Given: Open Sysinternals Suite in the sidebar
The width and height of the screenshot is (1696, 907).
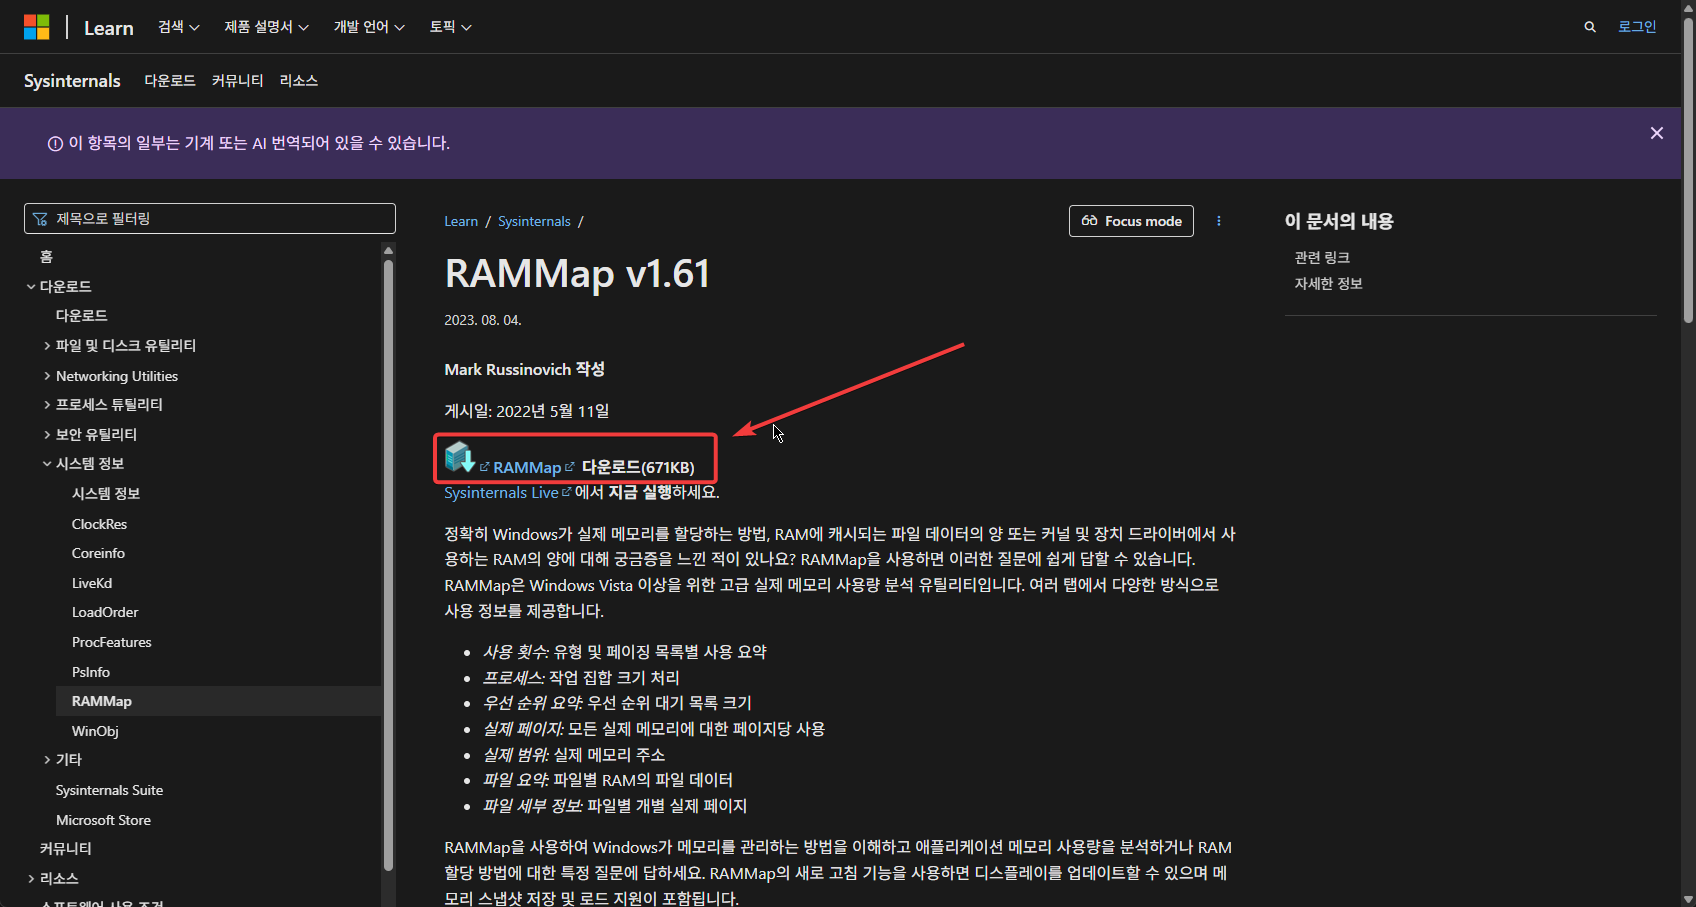Looking at the screenshot, I should click(109, 790).
